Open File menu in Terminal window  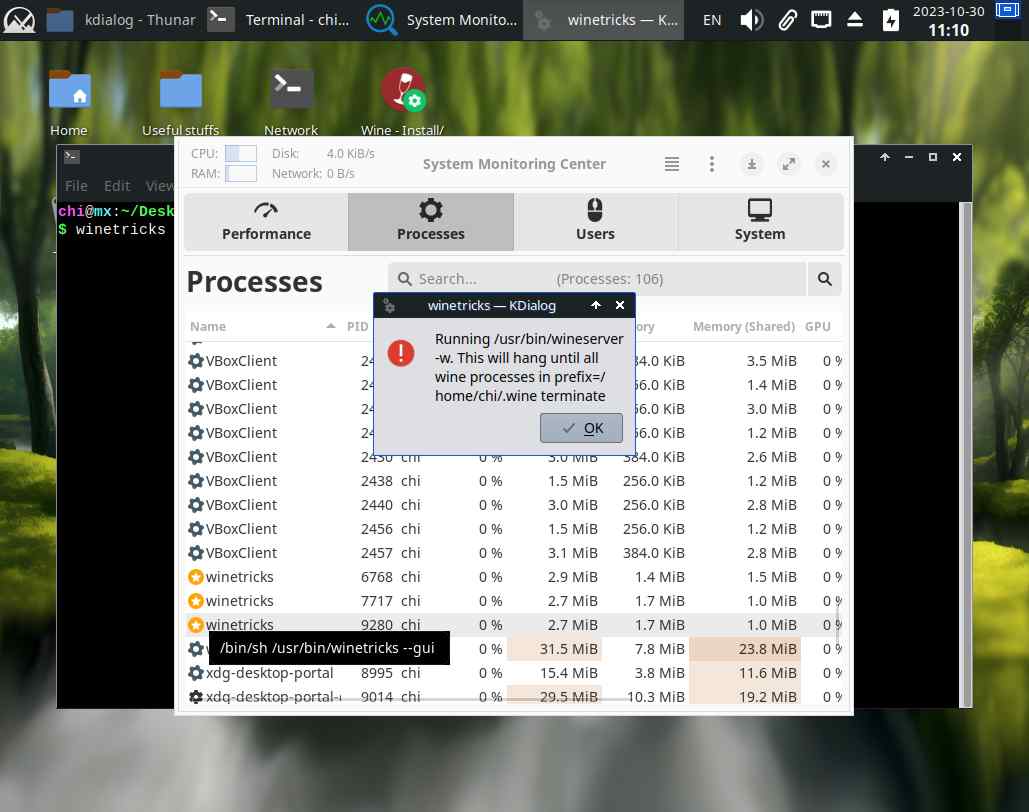[76, 186]
